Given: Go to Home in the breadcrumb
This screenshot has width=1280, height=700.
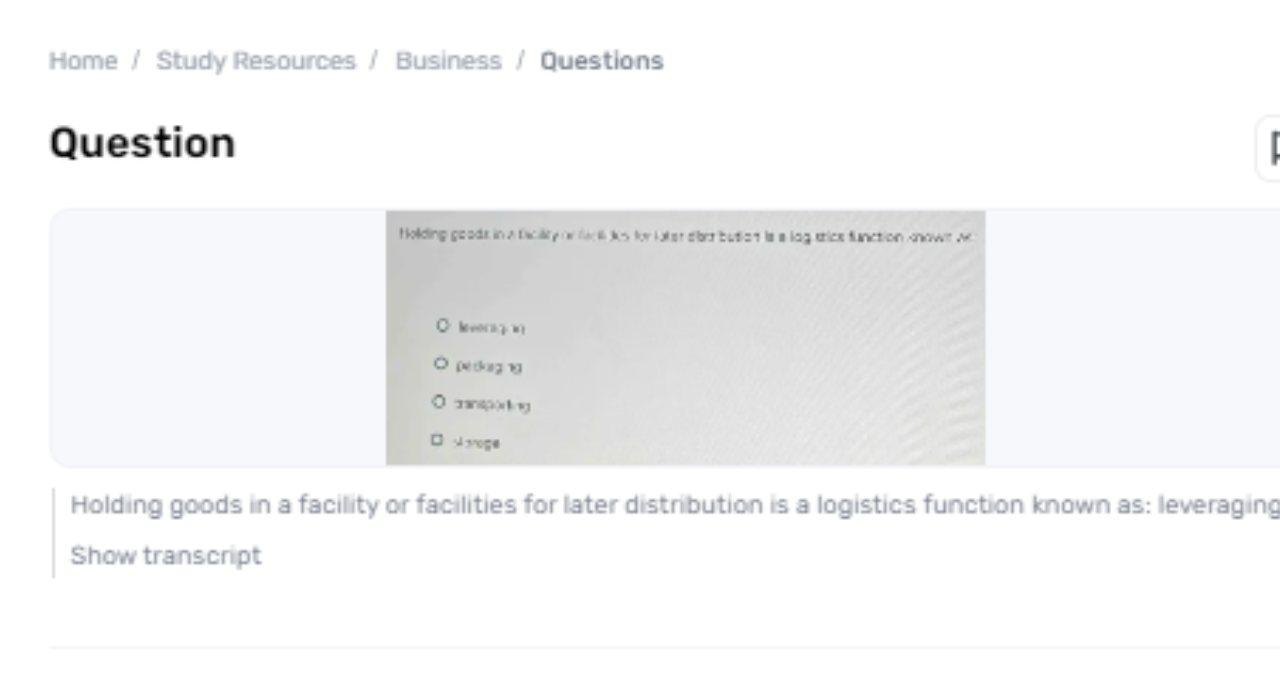Looking at the screenshot, I should [83, 61].
